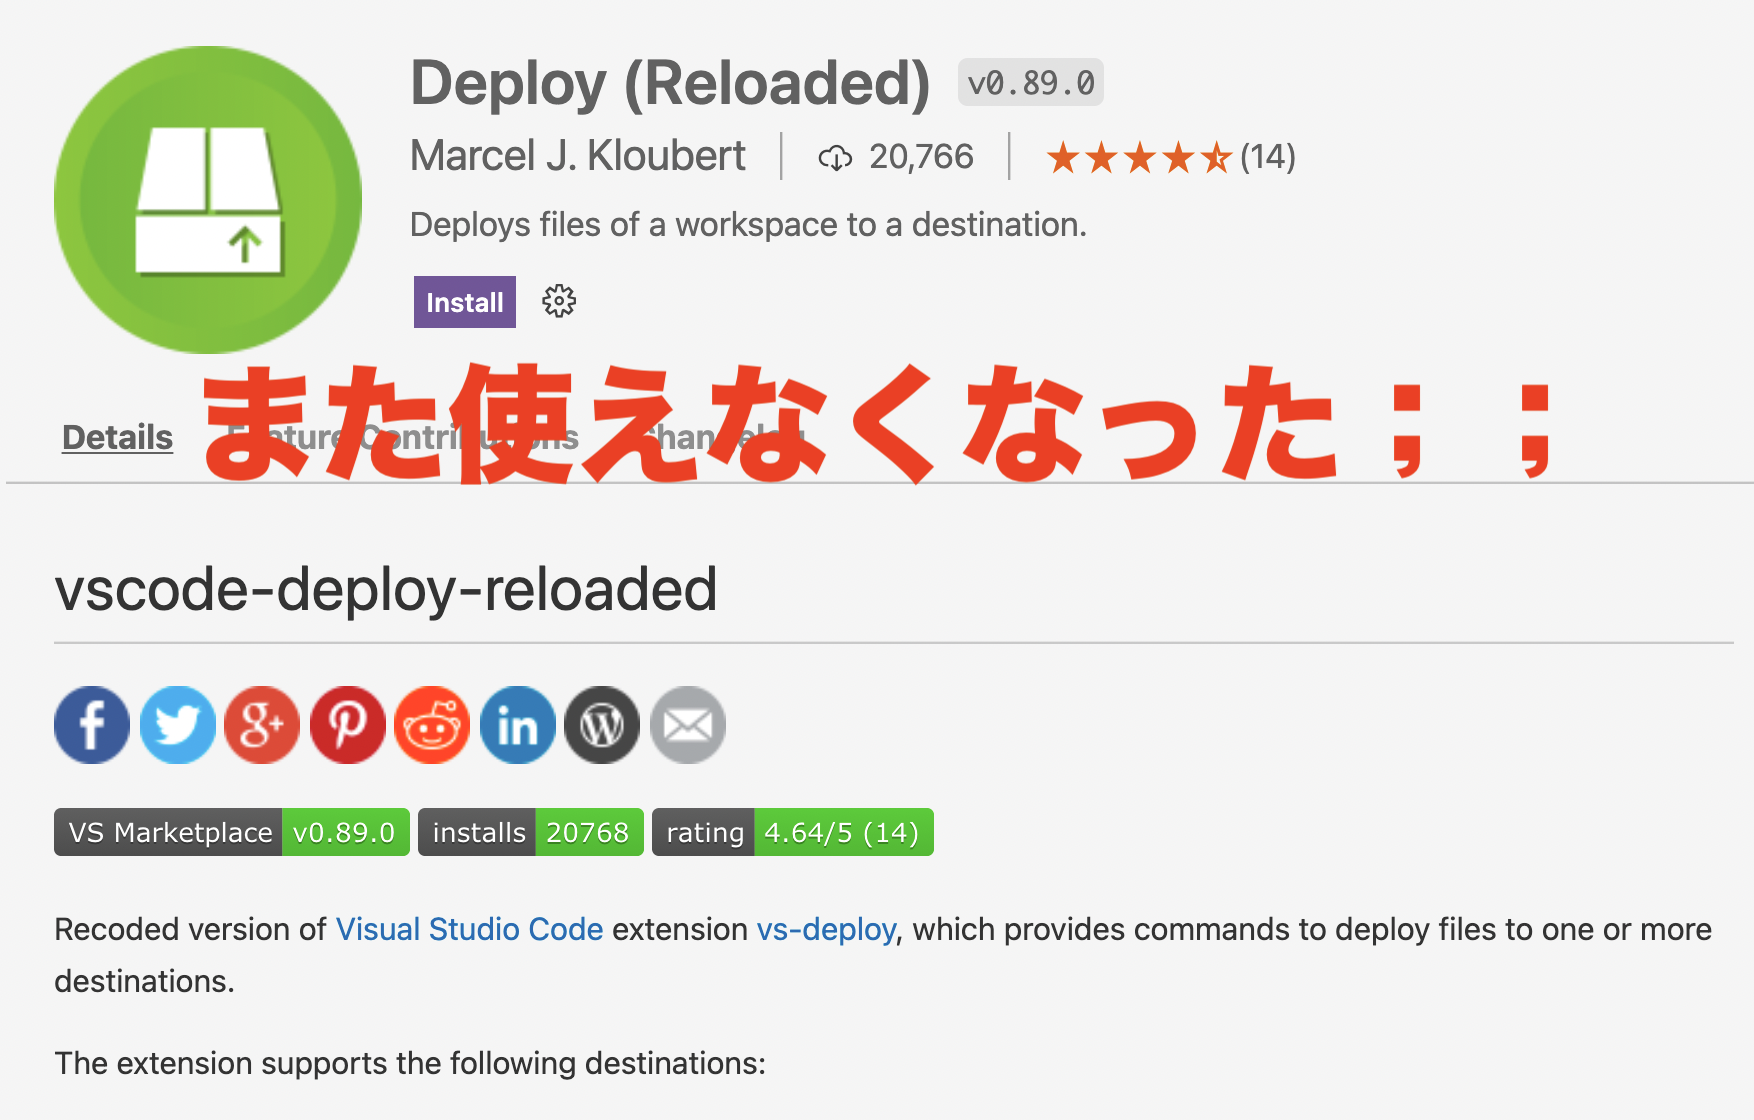The width and height of the screenshot is (1754, 1120).
Task: Open the extension gear settings menu
Action: (559, 301)
